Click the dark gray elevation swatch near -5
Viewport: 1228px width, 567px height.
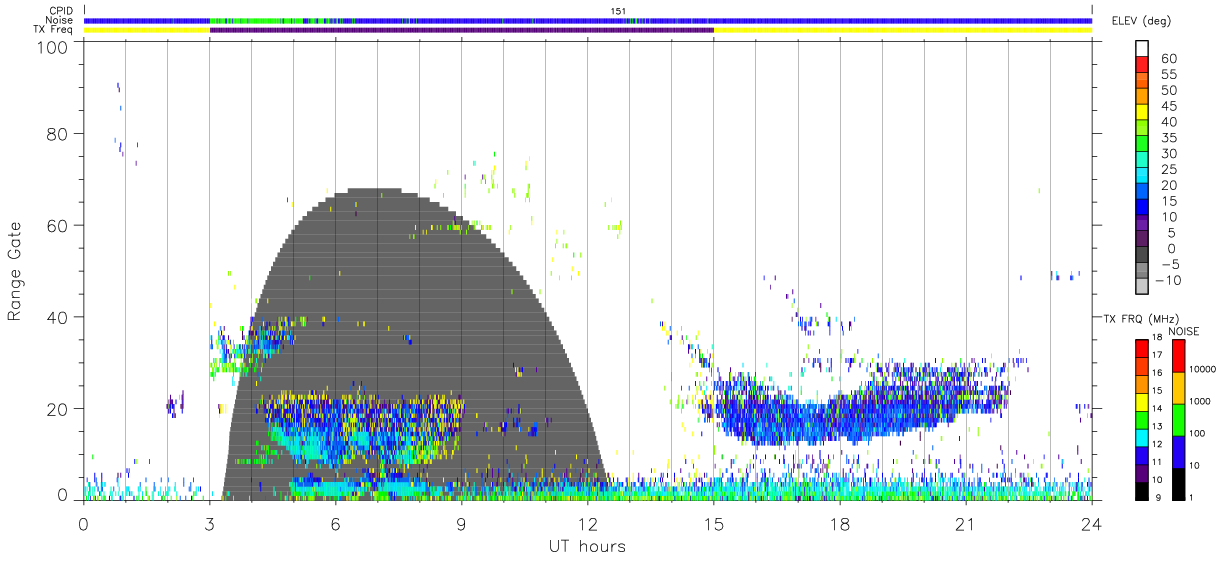coord(1143,254)
